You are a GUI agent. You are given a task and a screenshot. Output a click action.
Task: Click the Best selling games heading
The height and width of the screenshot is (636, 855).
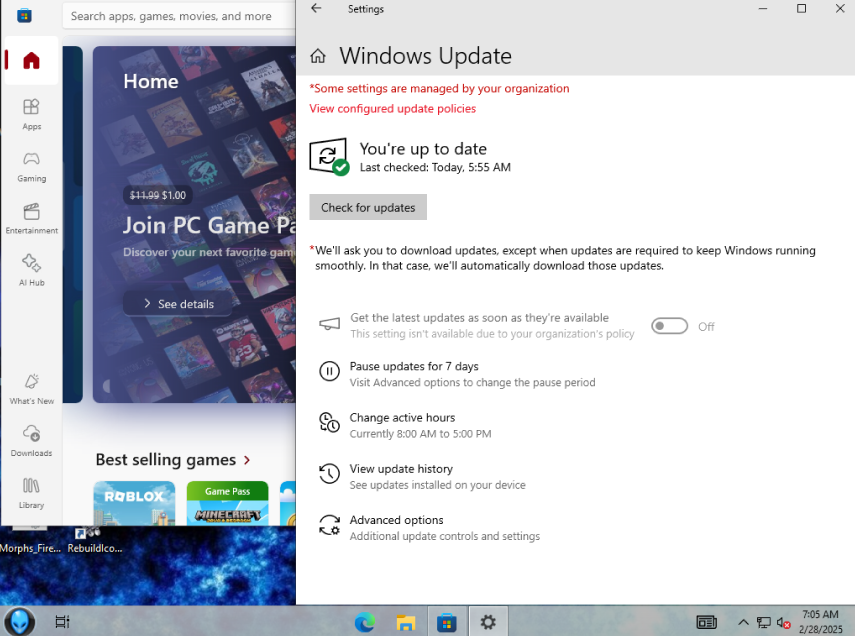[166, 460]
